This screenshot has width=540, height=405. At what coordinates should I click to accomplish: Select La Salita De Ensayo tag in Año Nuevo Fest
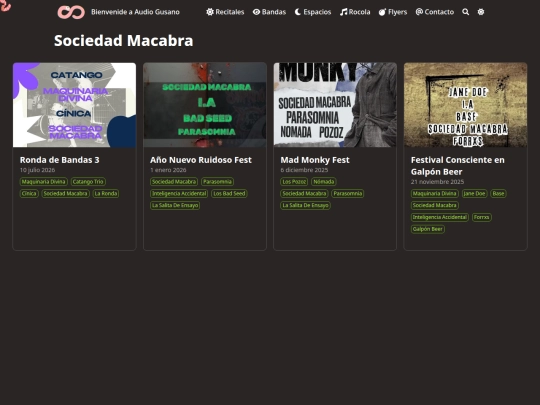point(175,205)
